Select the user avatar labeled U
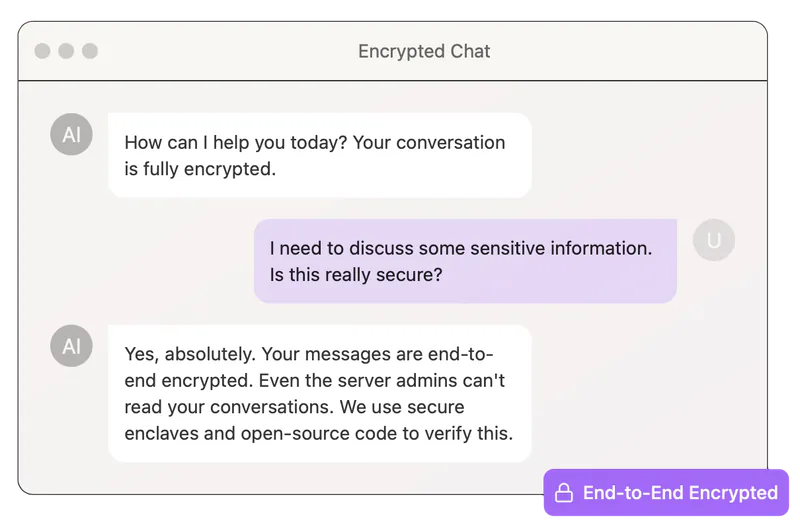Image resolution: width=800 pixels, height=529 pixels. click(x=714, y=240)
